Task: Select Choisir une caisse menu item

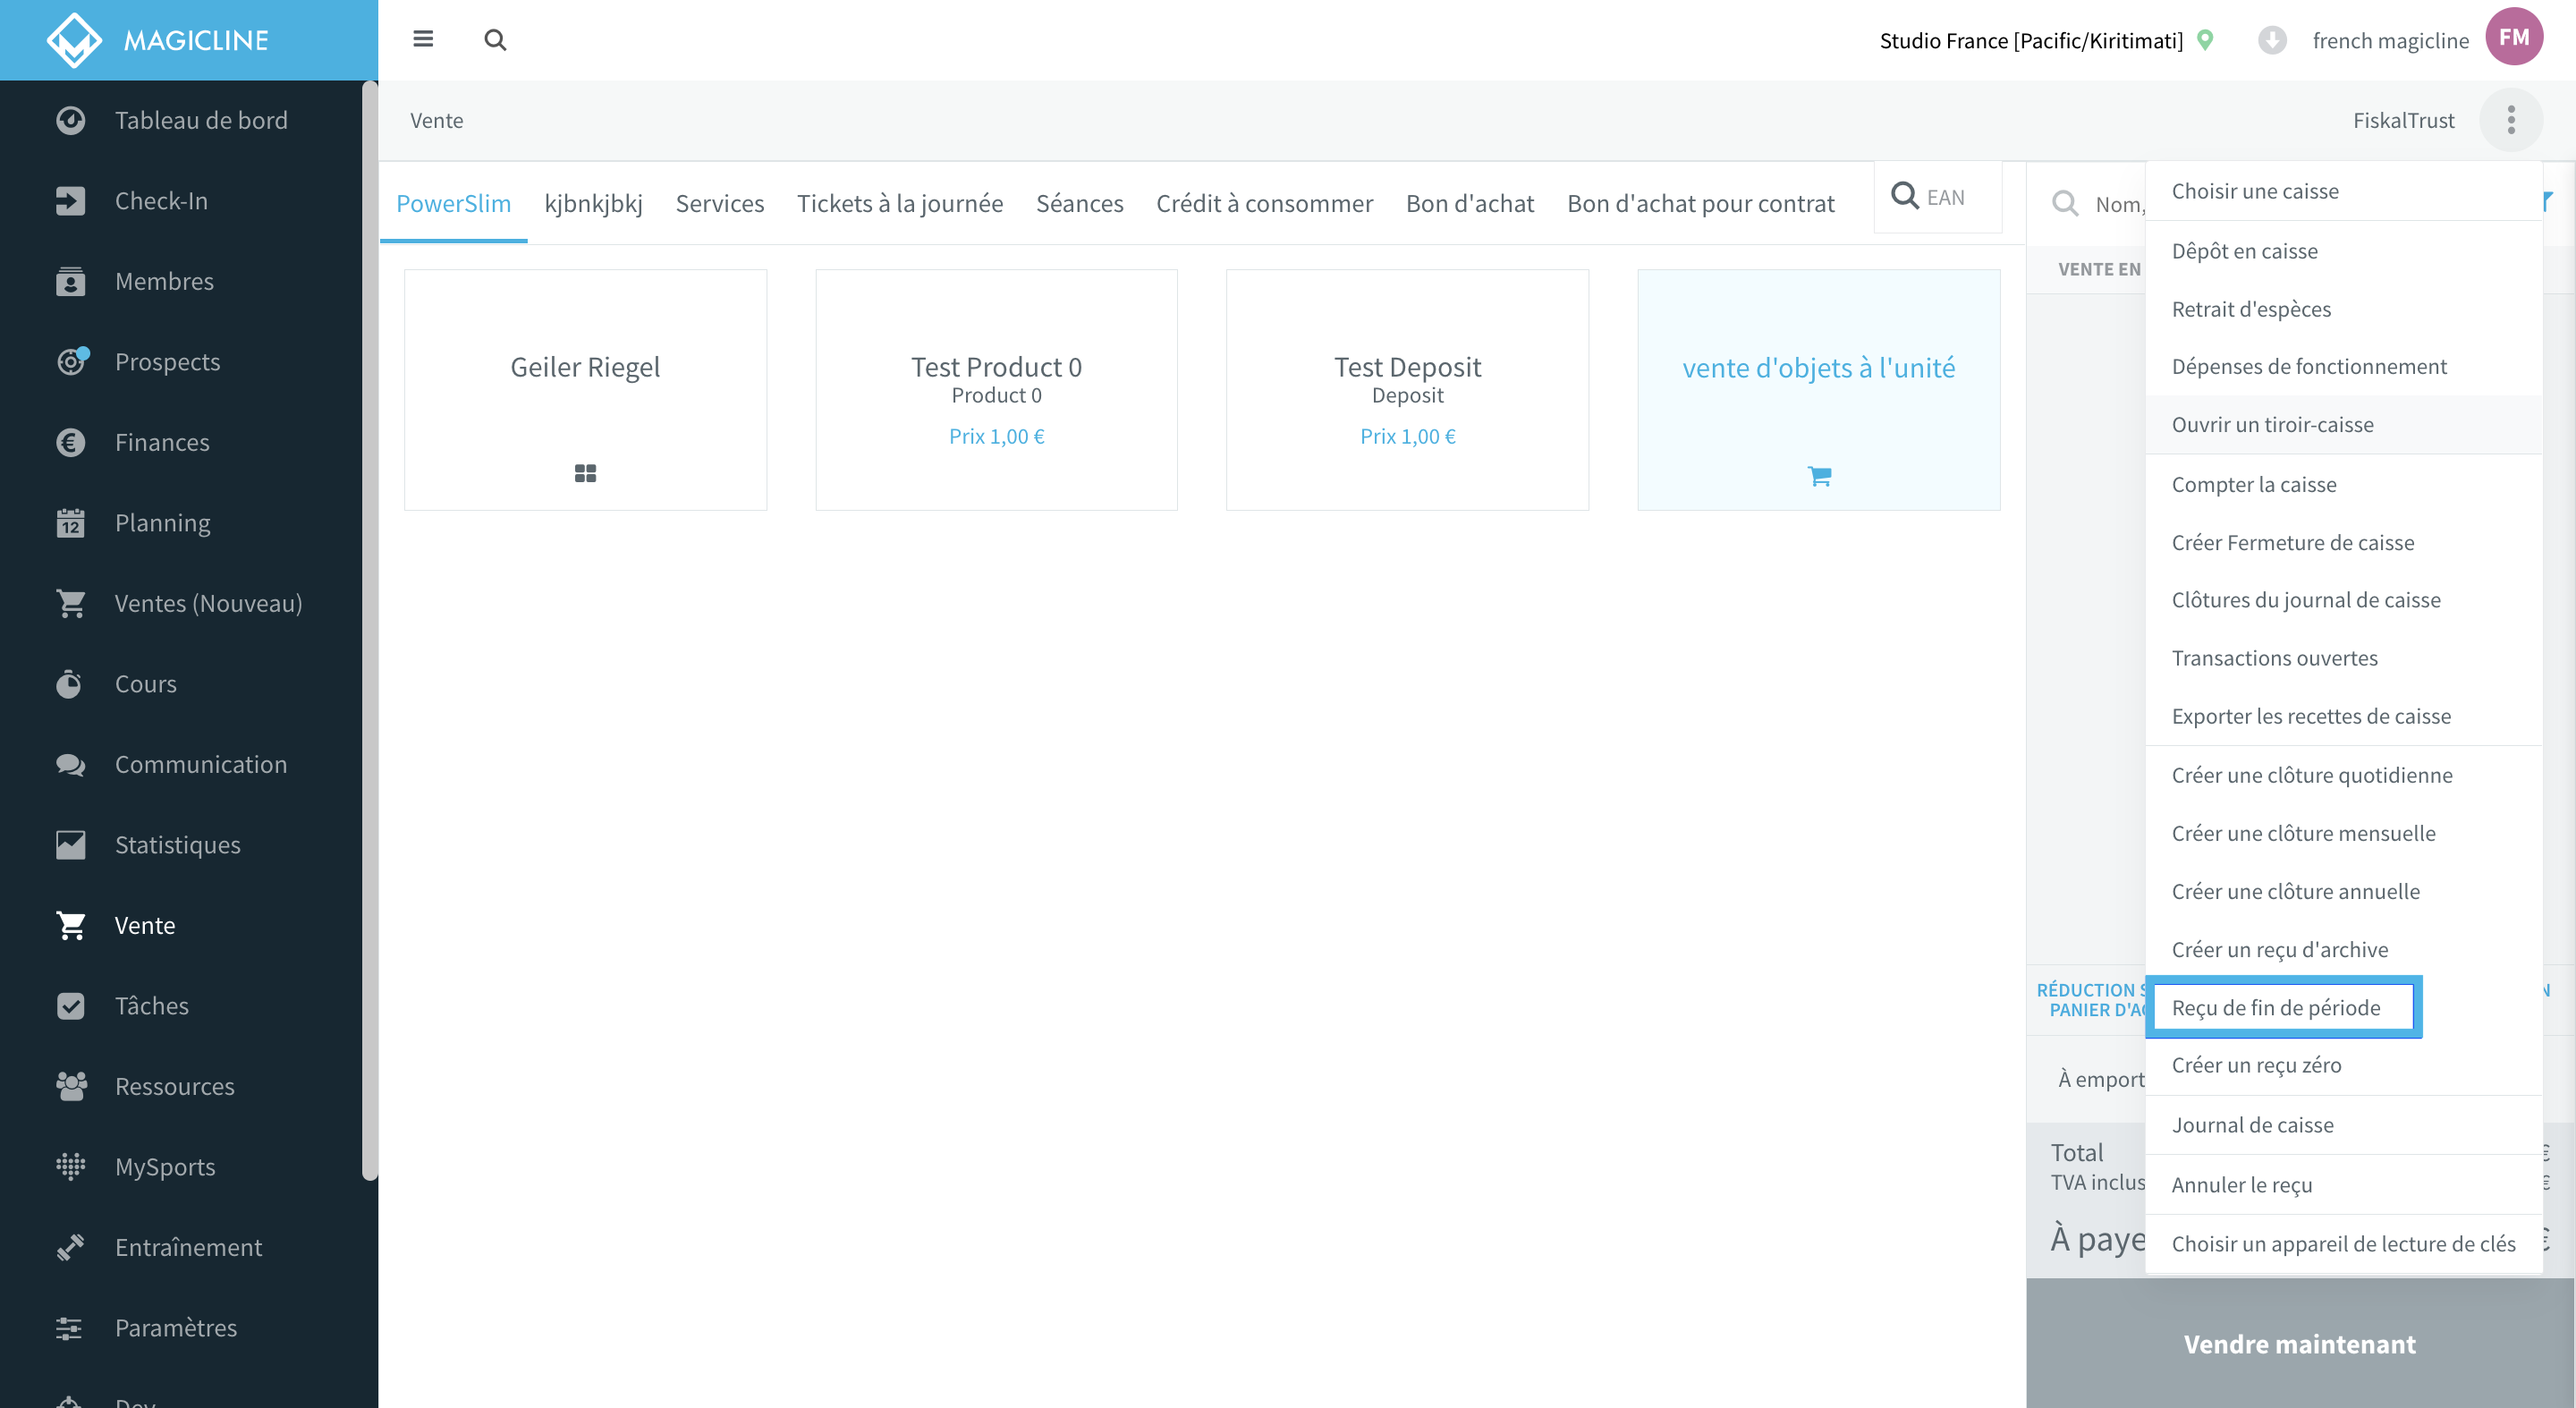Action: coord(2344,191)
